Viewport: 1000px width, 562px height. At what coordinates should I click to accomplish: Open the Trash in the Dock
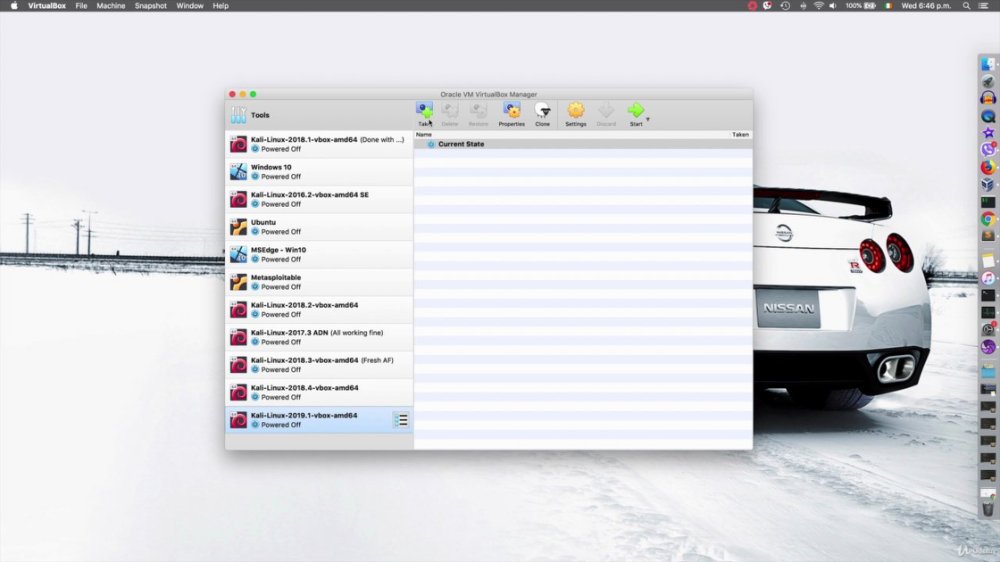pos(988,508)
